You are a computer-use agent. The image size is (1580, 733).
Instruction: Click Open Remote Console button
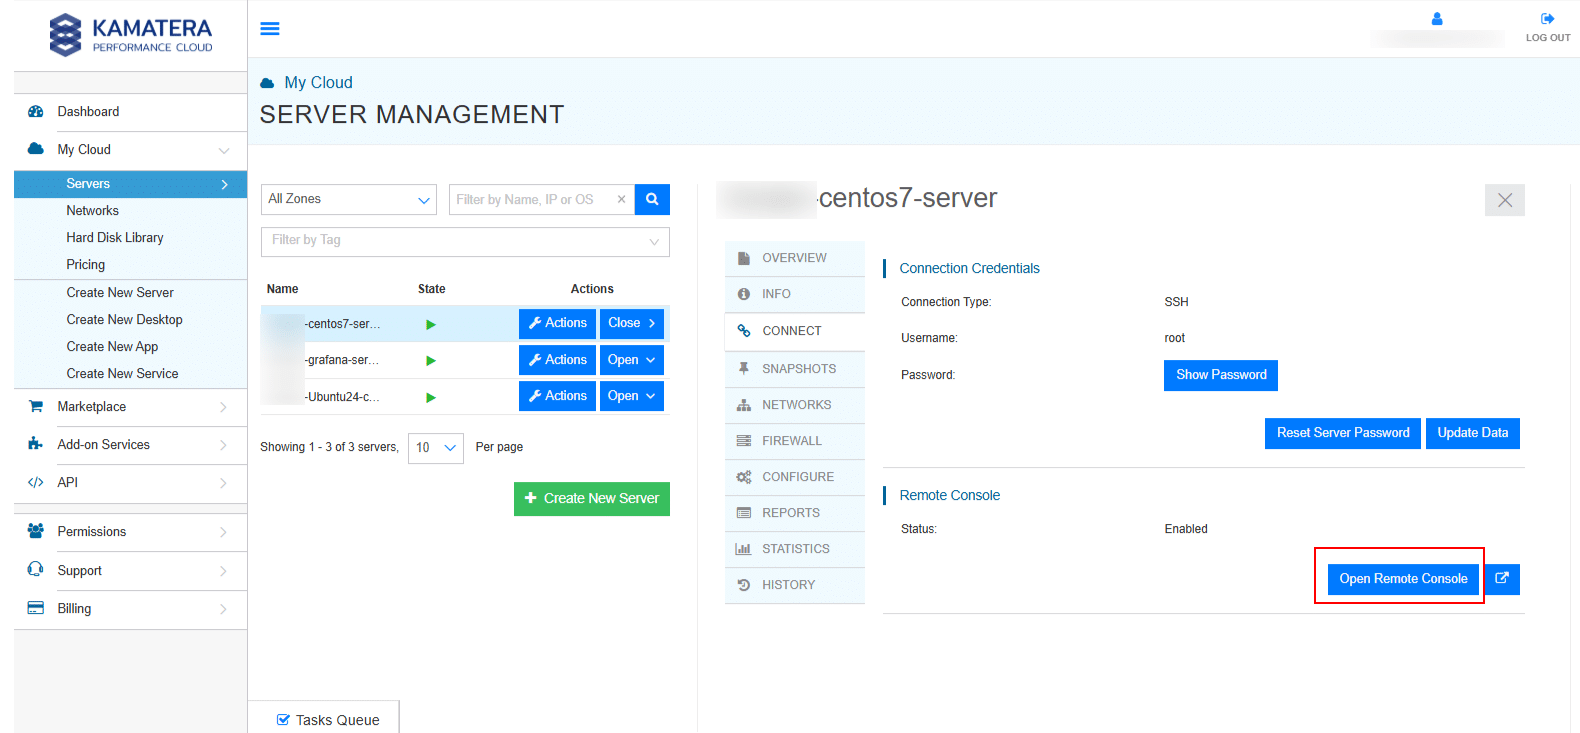[x=1403, y=579]
